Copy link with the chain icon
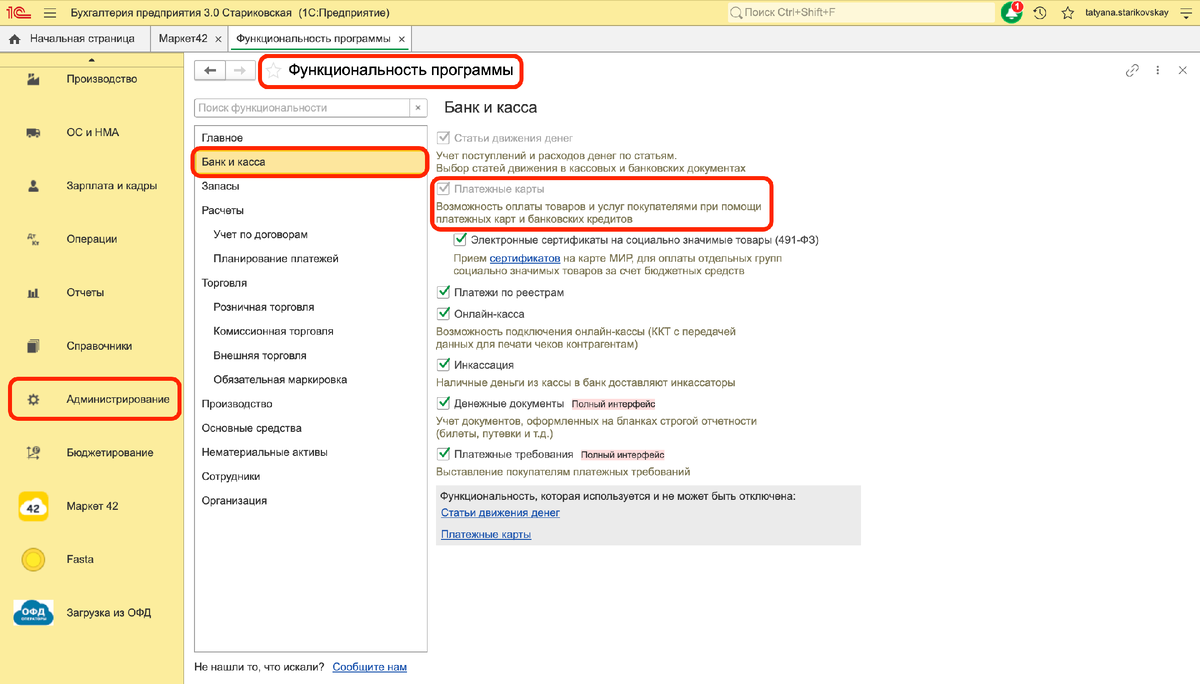This screenshot has width=1200, height=684. pyautogui.click(x=1132, y=70)
